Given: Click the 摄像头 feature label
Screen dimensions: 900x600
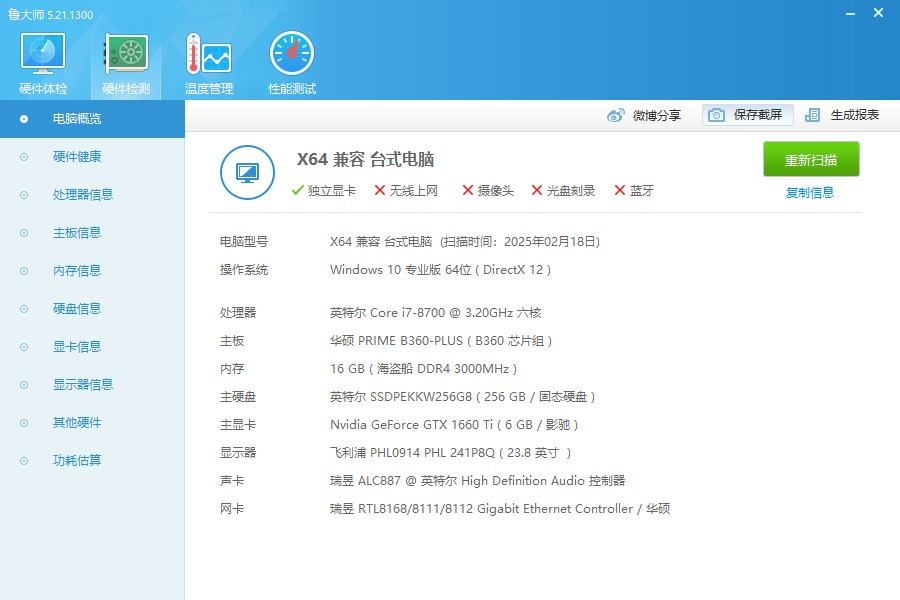Looking at the screenshot, I should pos(496,191).
